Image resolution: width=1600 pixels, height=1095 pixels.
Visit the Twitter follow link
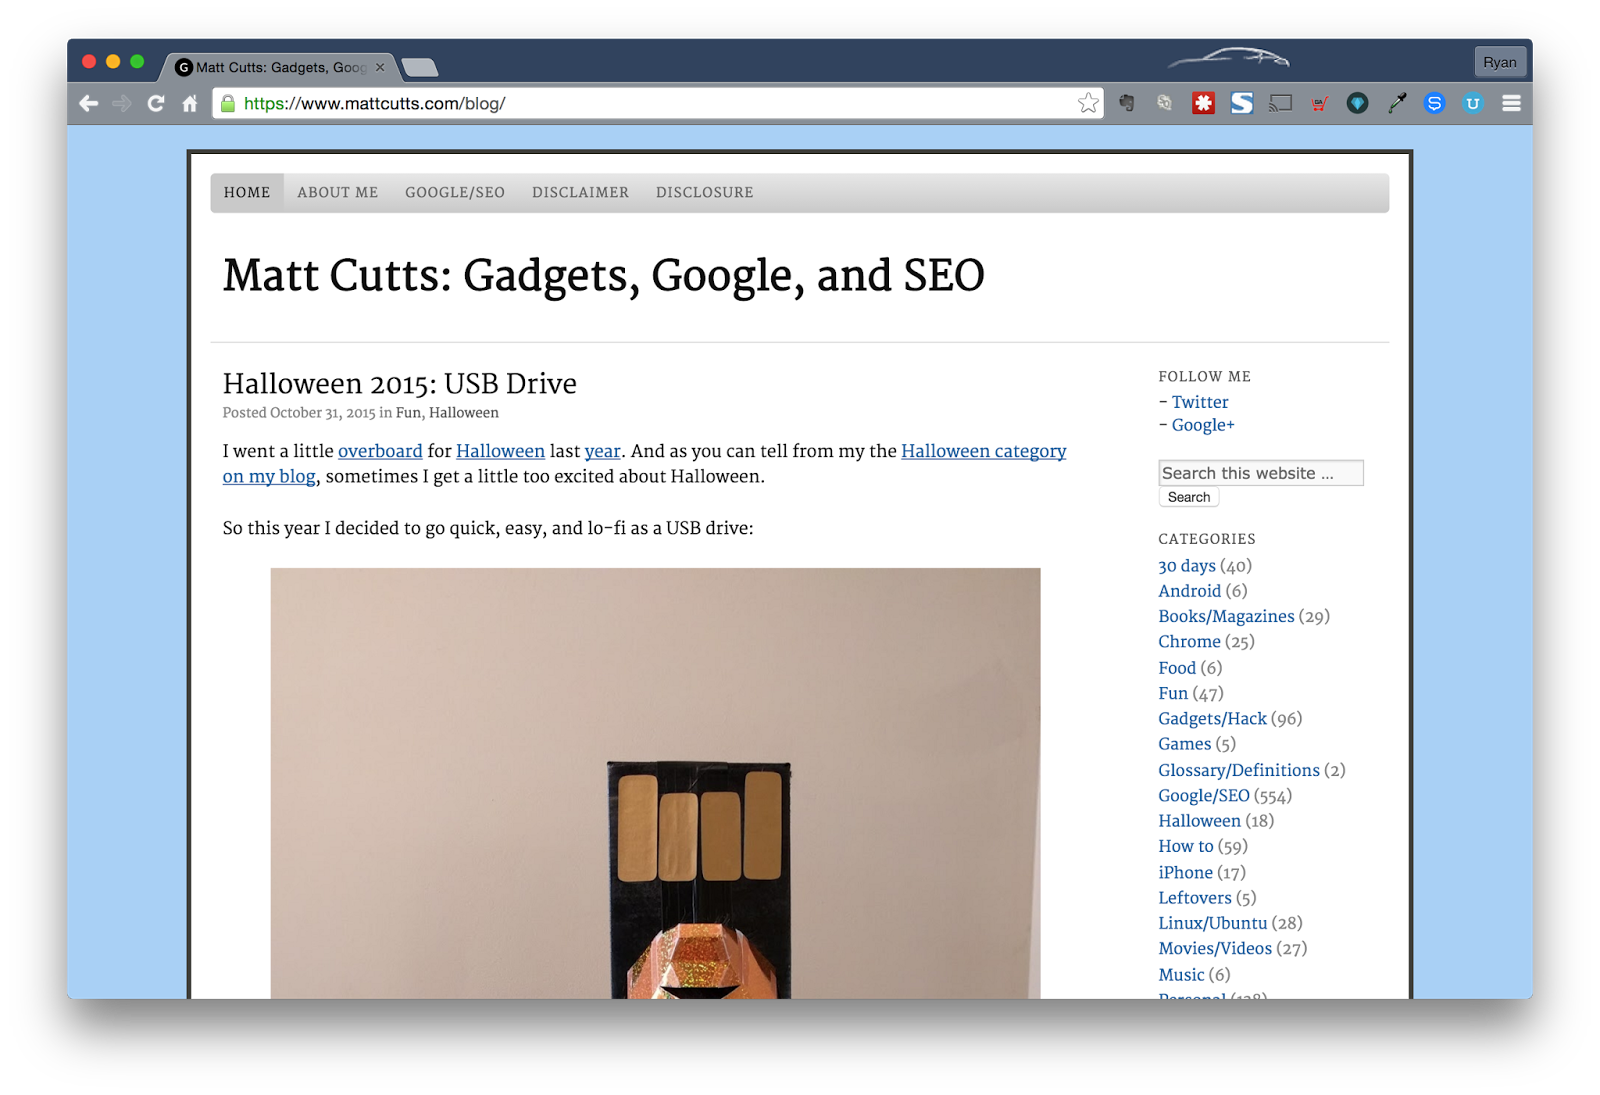tap(1200, 402)
